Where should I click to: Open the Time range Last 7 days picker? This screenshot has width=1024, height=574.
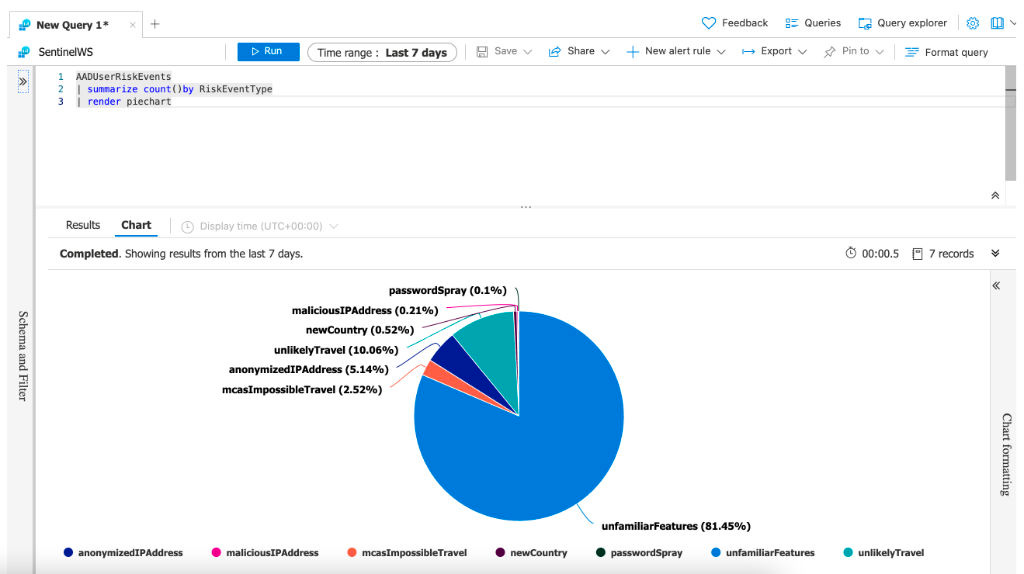(382, 52)
